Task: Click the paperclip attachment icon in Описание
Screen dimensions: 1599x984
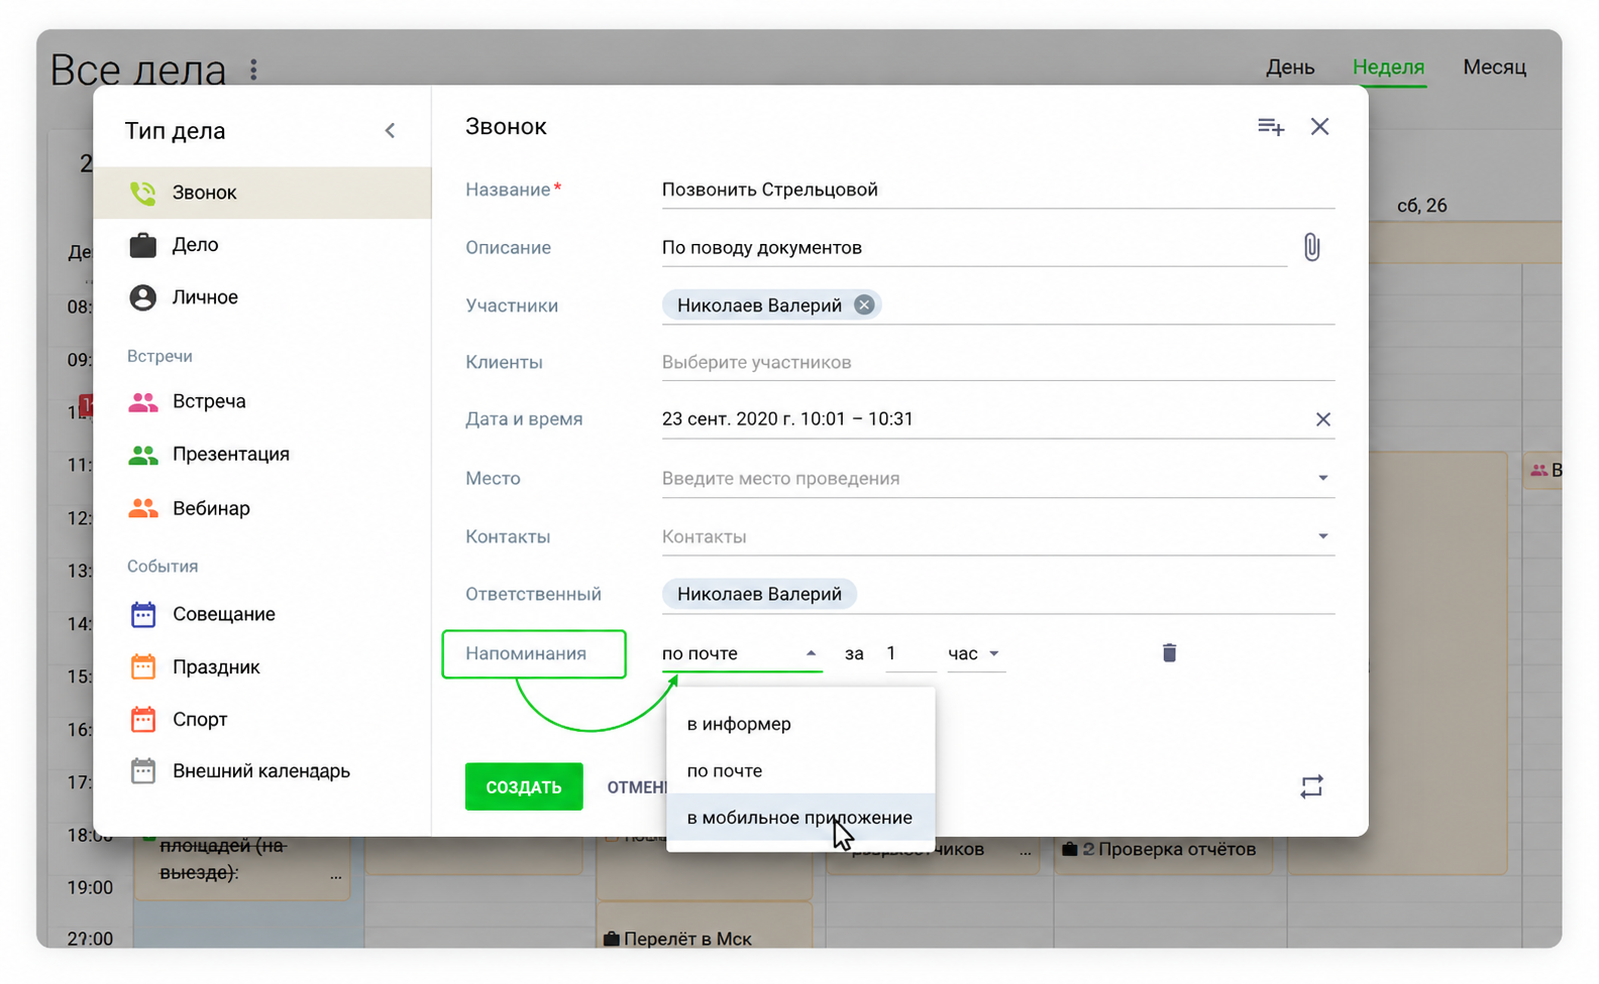Action: (x=1311, y=247)
